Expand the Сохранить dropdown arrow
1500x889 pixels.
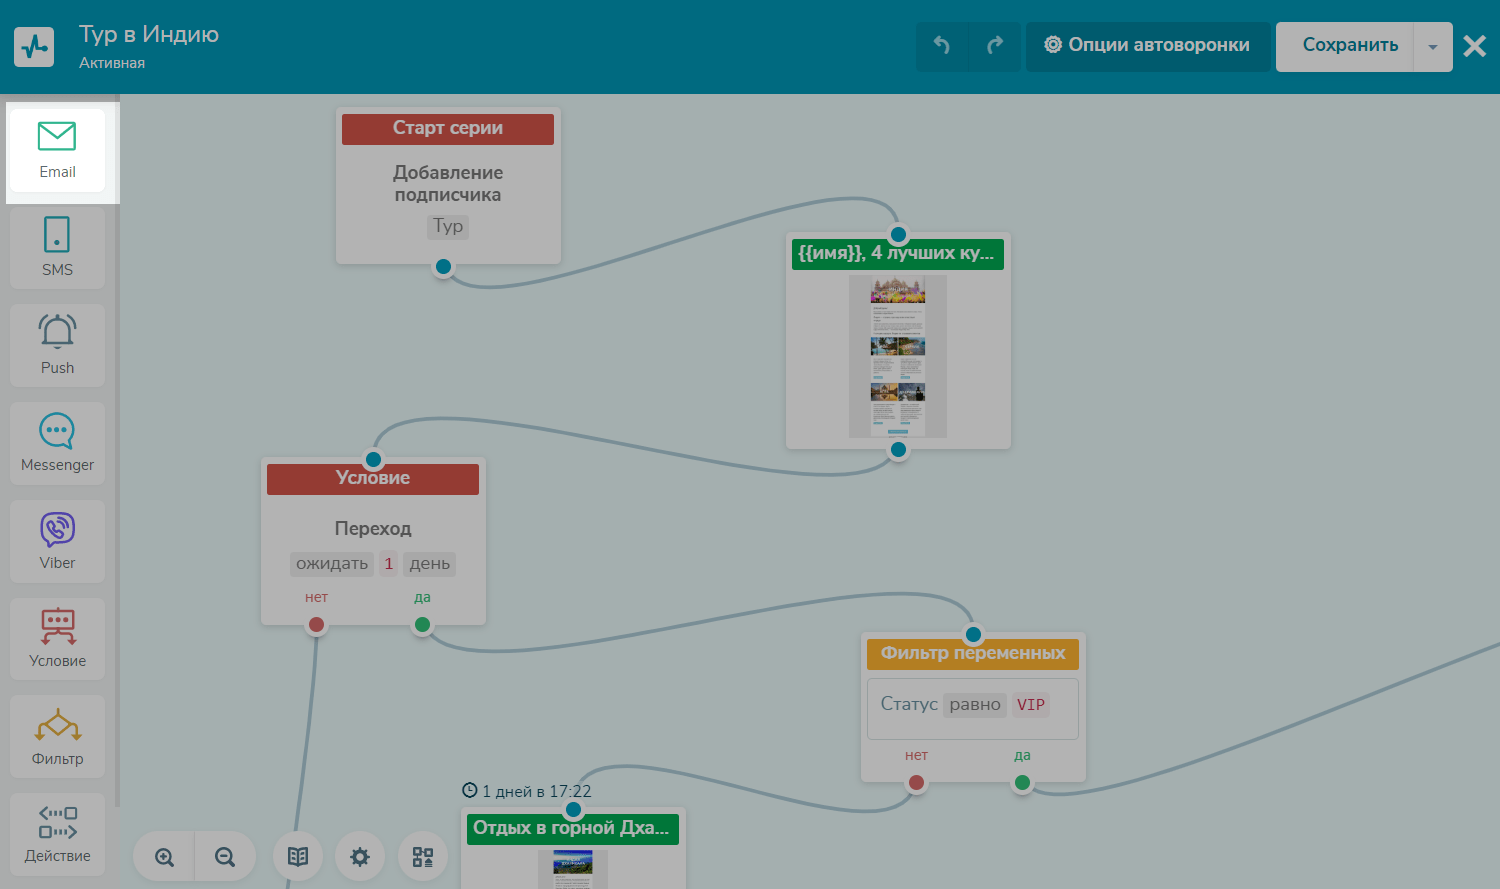pos(1433,47)
